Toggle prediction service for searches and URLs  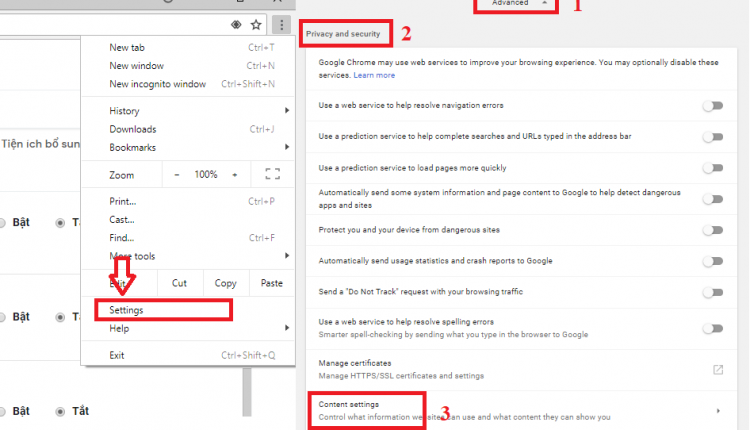point(713,137)
